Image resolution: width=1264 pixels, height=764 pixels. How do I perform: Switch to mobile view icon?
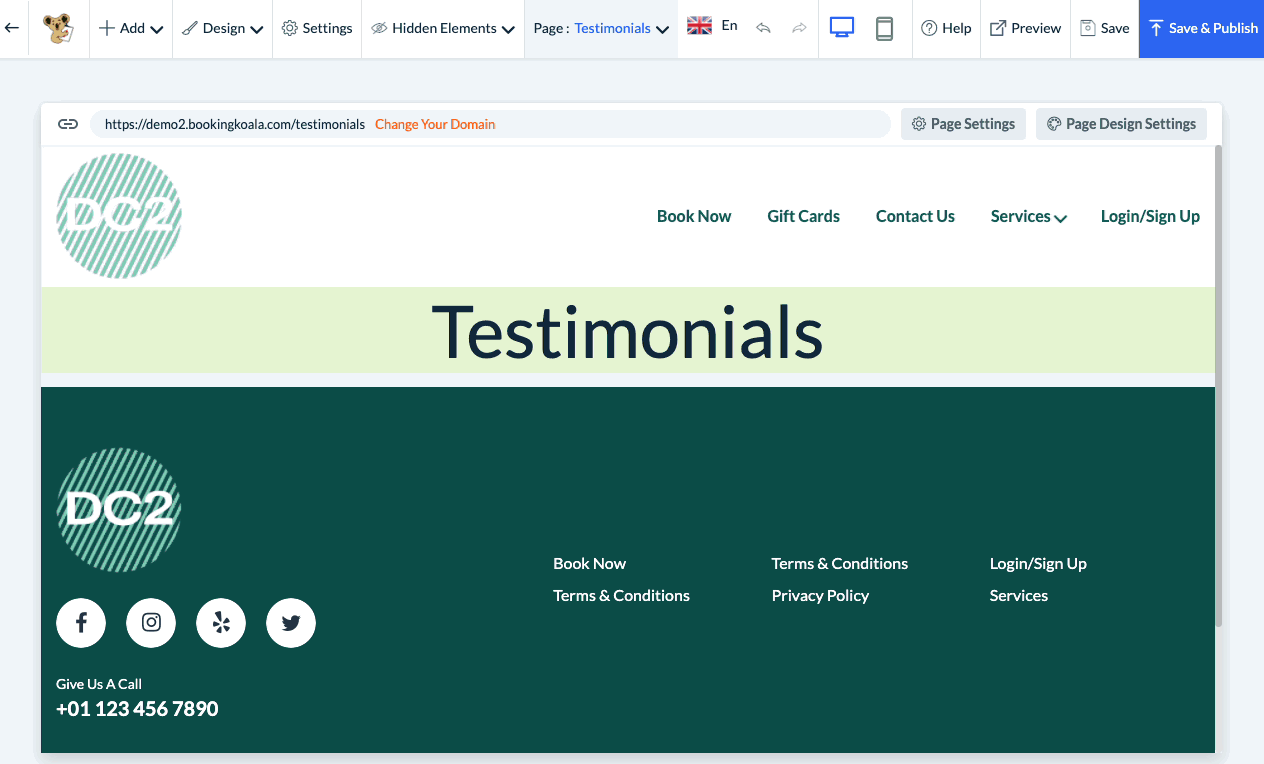point(884,28)
